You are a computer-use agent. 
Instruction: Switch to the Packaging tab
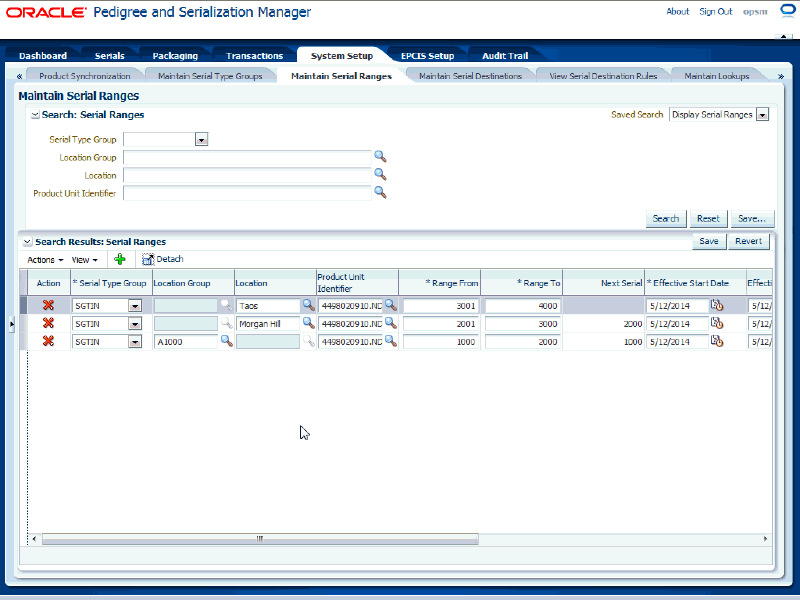tap(175, 56)
